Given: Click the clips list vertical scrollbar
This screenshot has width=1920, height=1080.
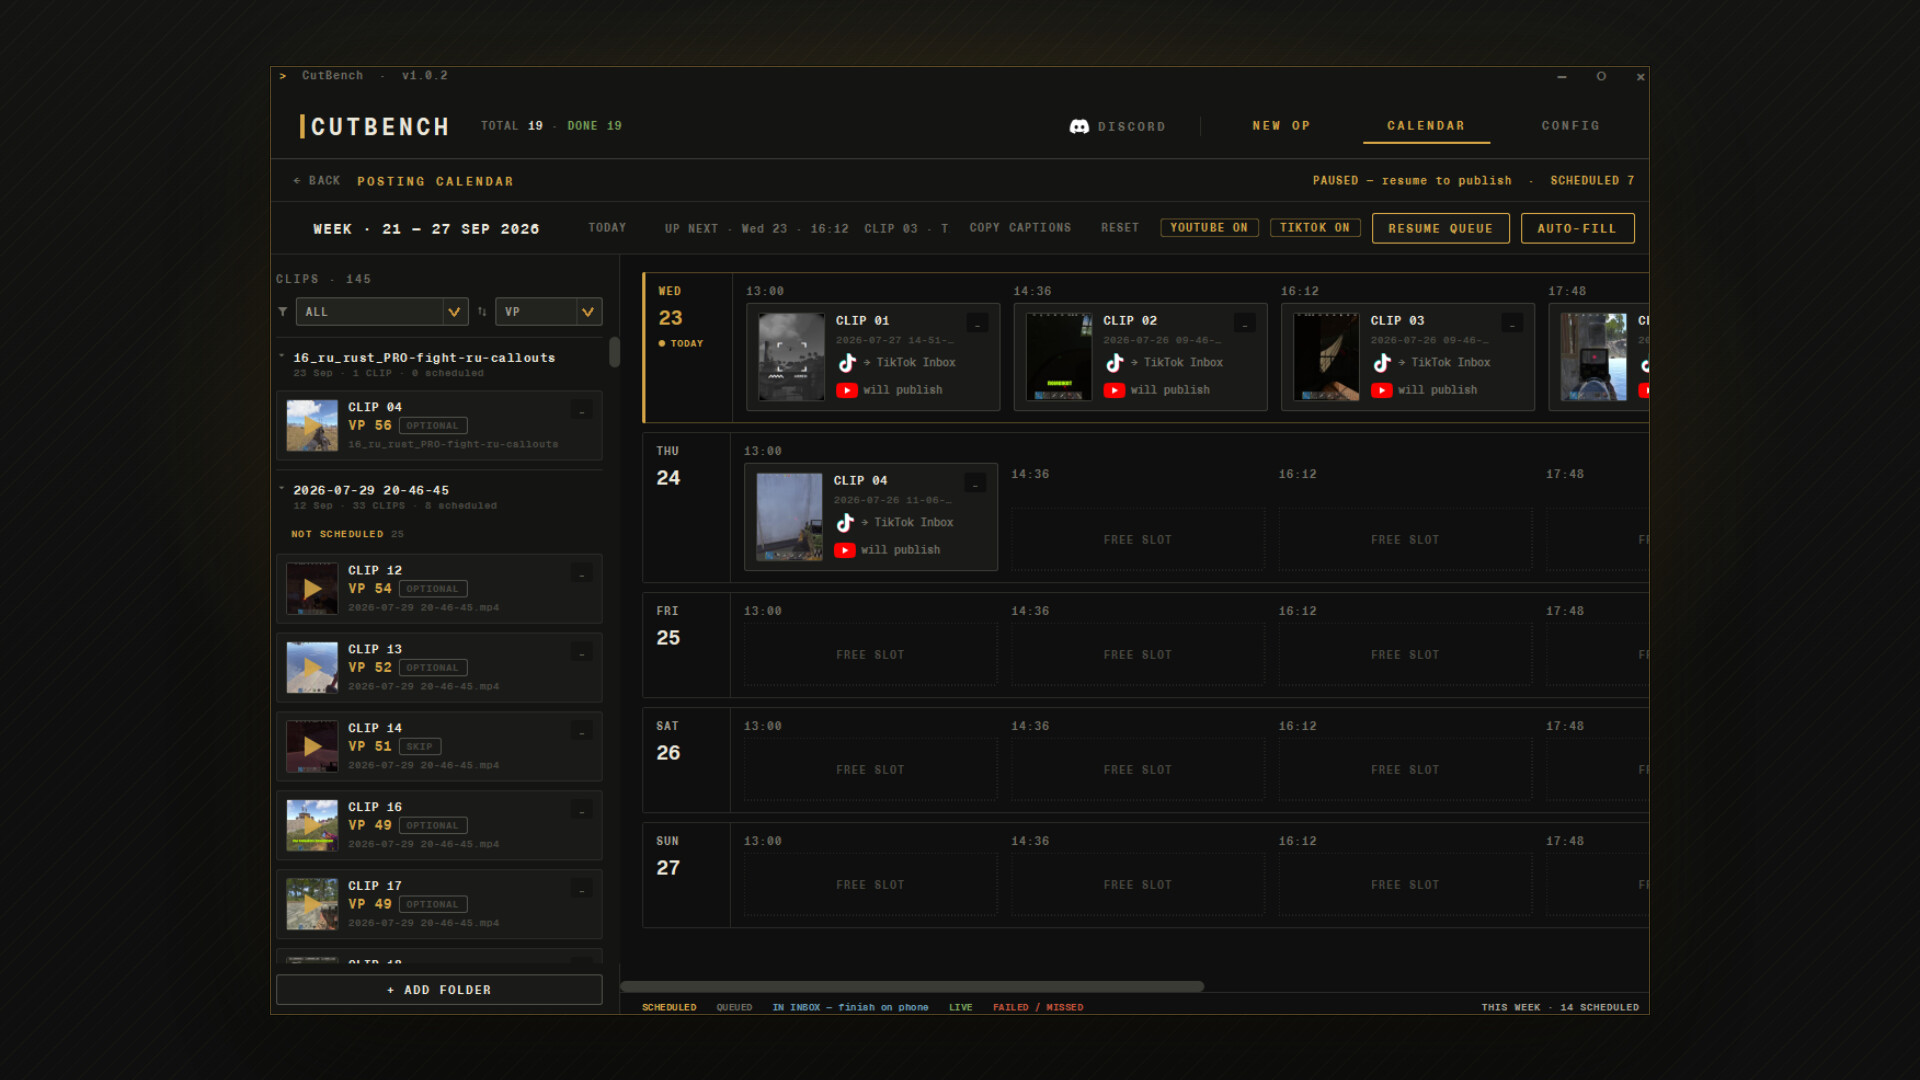Looking at the screenshot, I should tap(614, 352).
